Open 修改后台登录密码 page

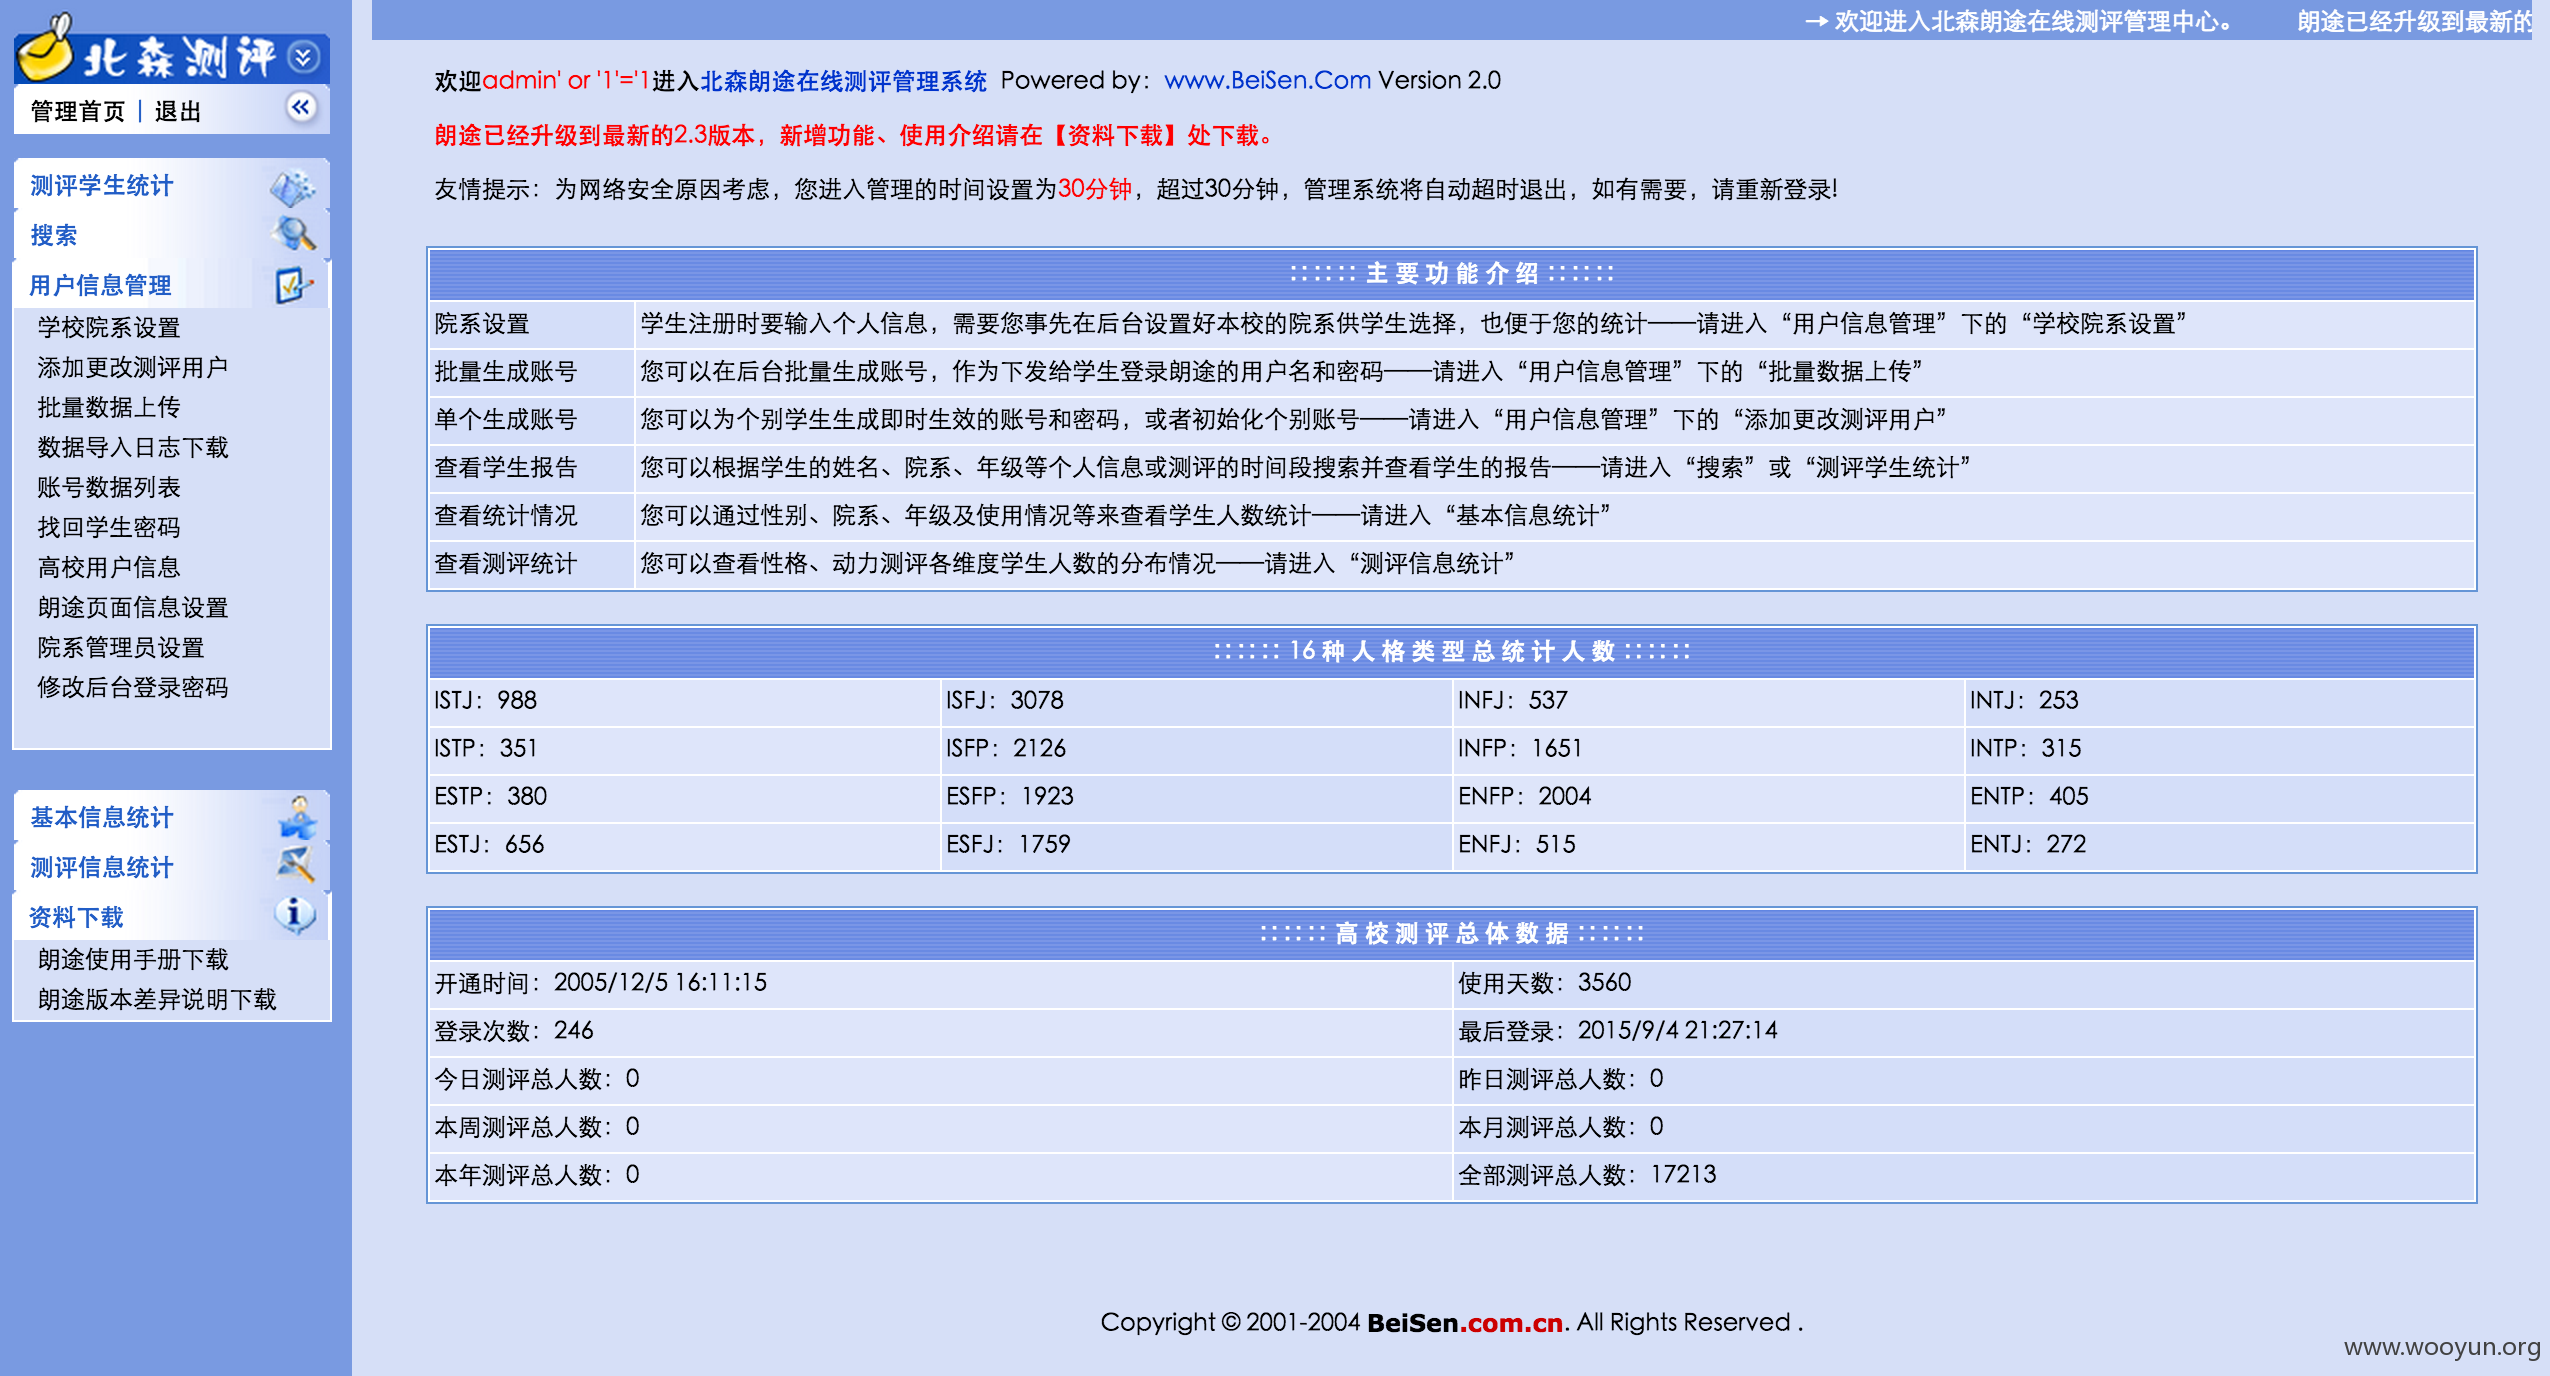[x=133, y=687]
